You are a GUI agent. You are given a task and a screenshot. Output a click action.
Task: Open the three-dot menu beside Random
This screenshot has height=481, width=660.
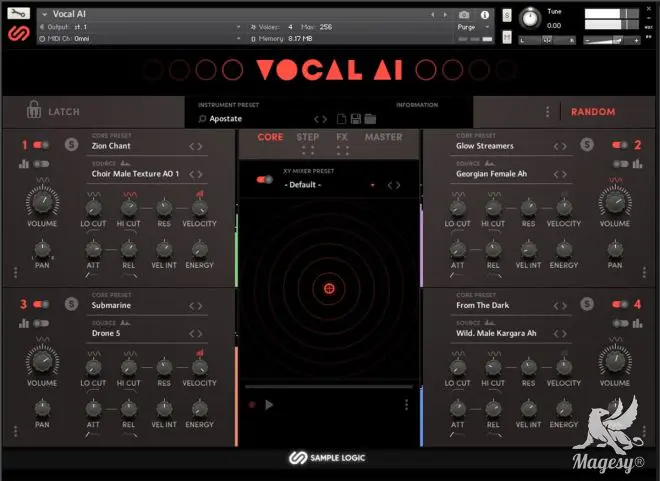[547, 112]
